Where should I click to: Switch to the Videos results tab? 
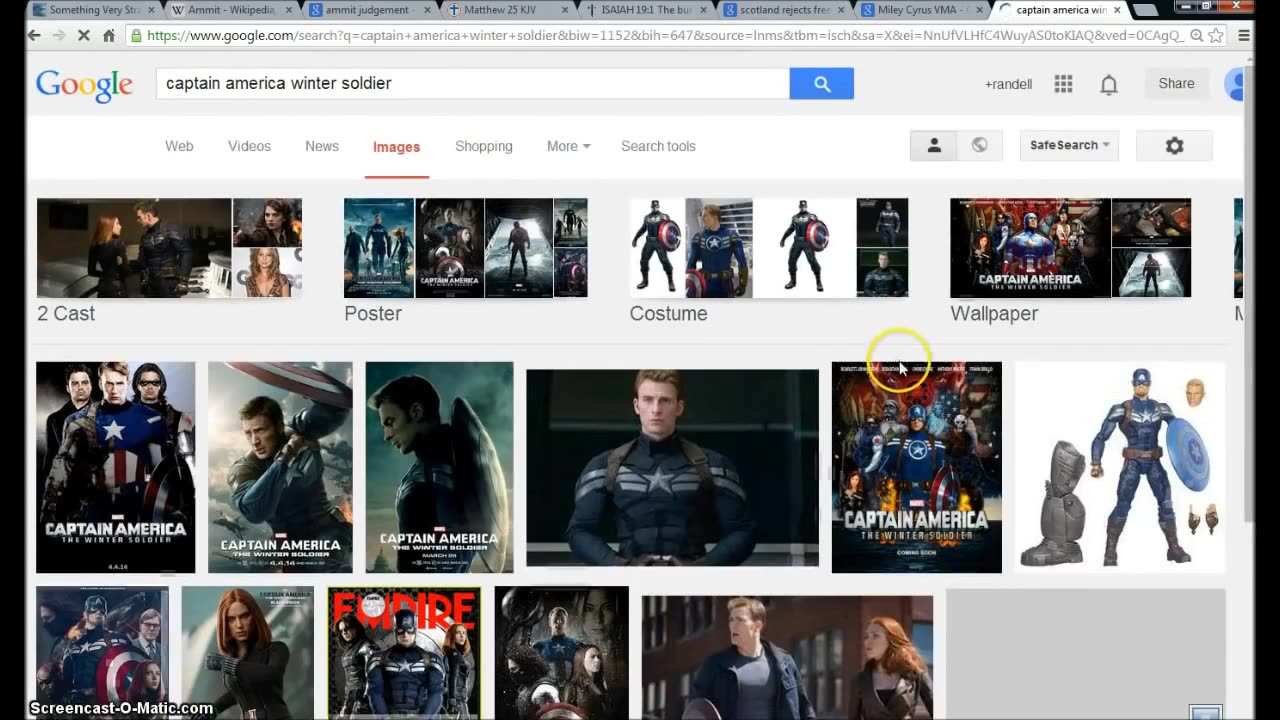pos(249,146)
